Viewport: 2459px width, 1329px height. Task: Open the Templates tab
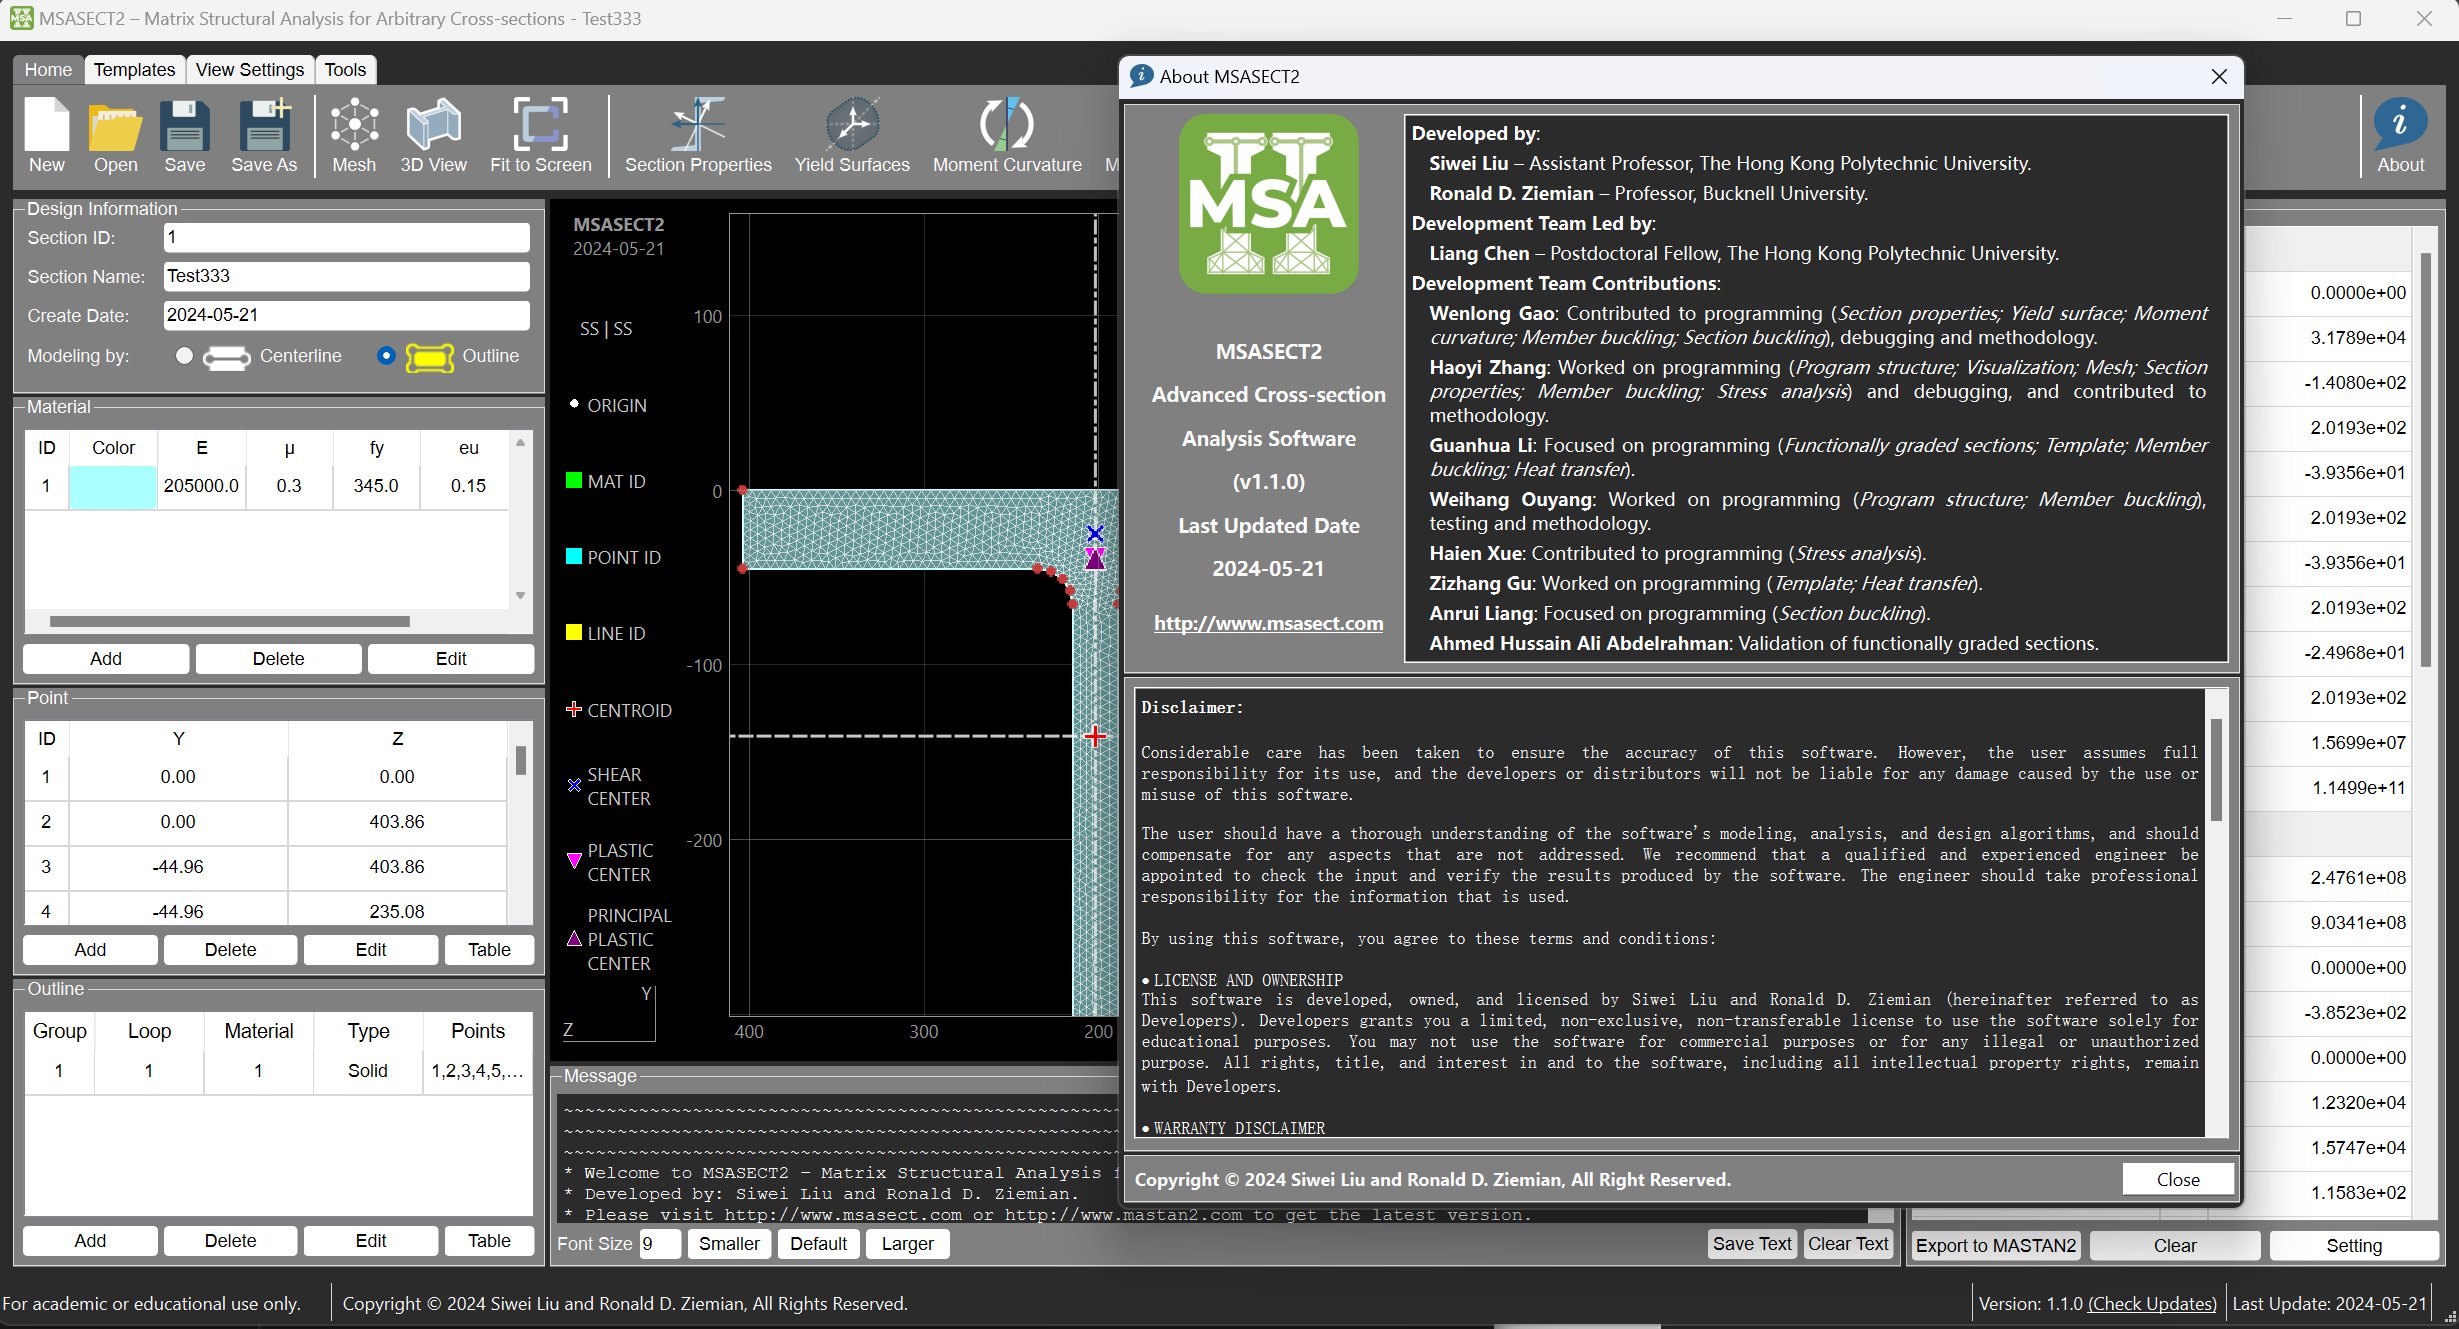coord(134,69)
